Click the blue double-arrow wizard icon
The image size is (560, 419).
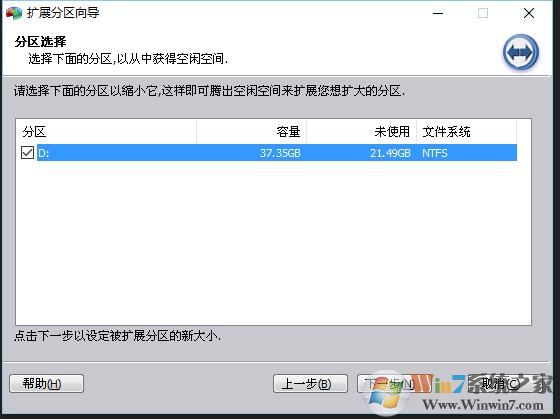click(x=521, y=53)
